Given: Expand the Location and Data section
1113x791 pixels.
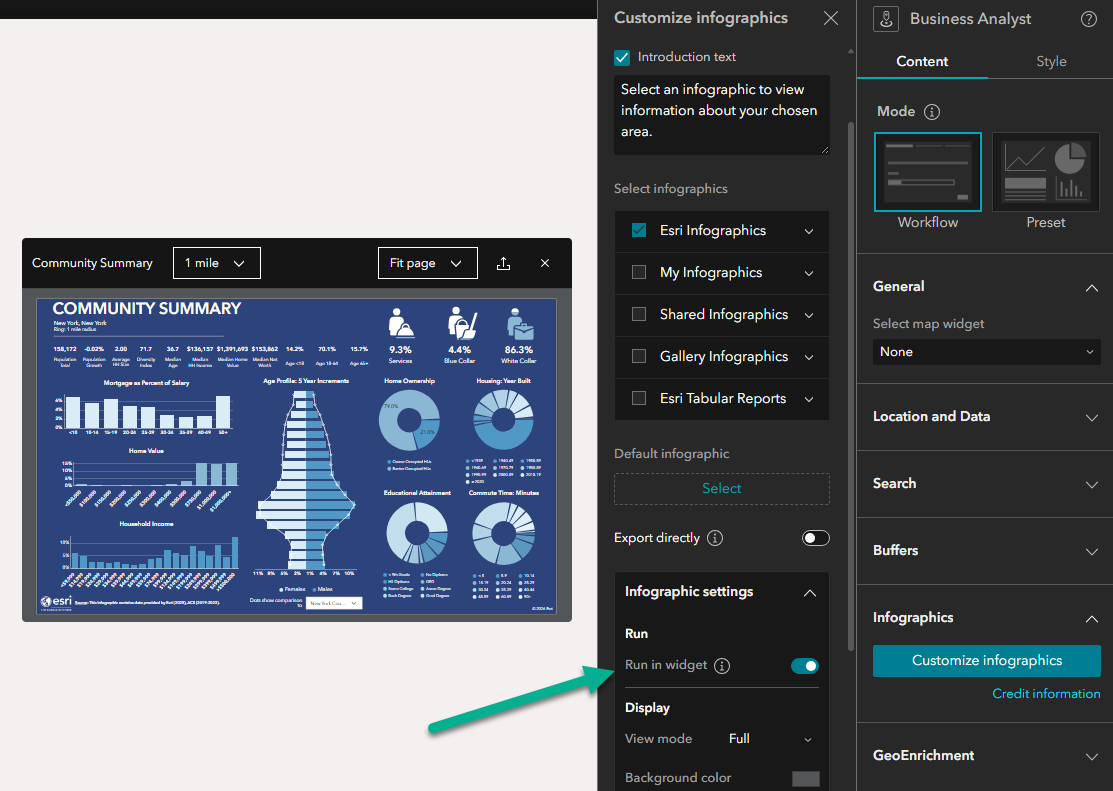Looking at the screenshot, I should point(1092,418).
